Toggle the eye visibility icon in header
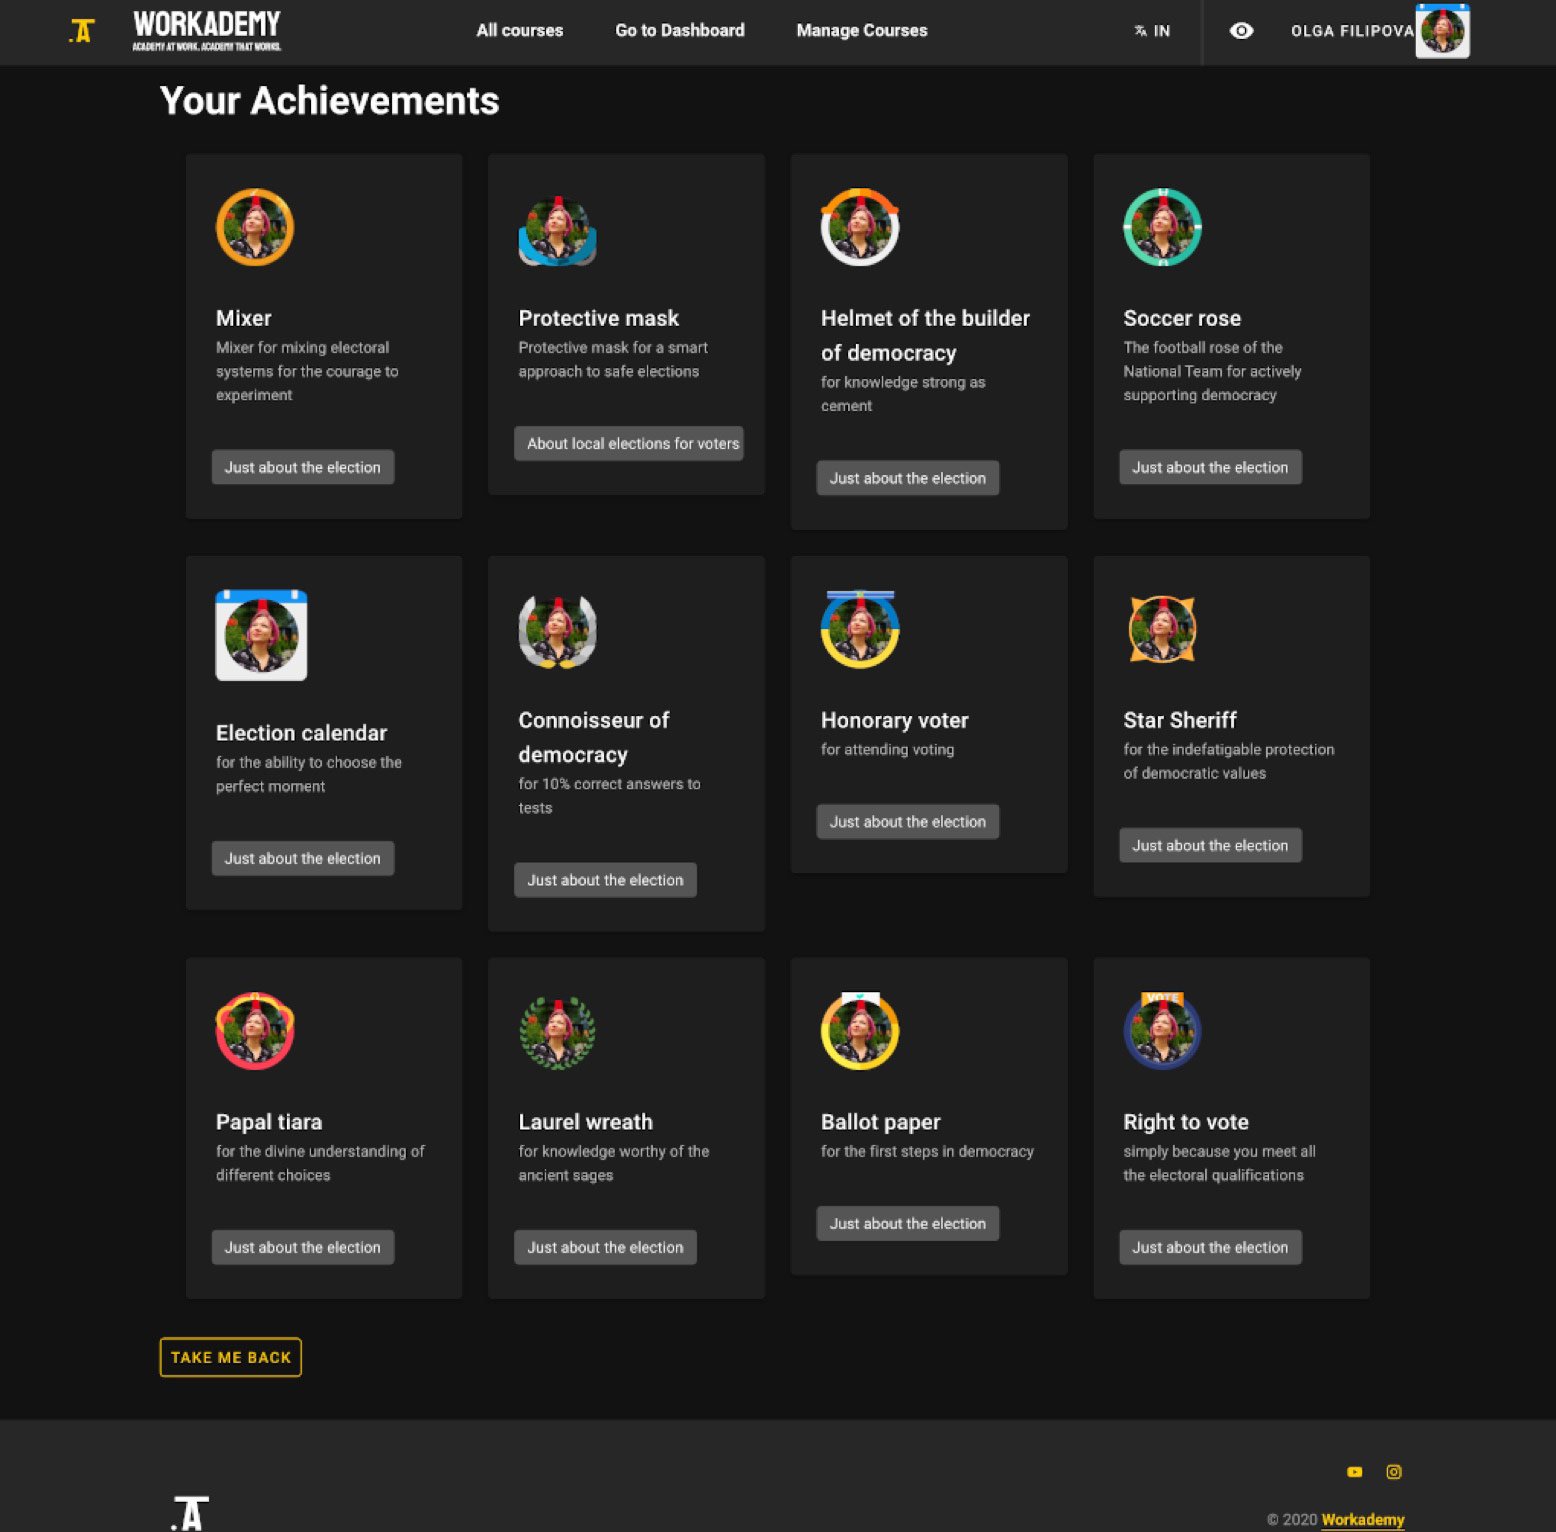This screenshot has width=1556, height=1532. coord(1241,31)
